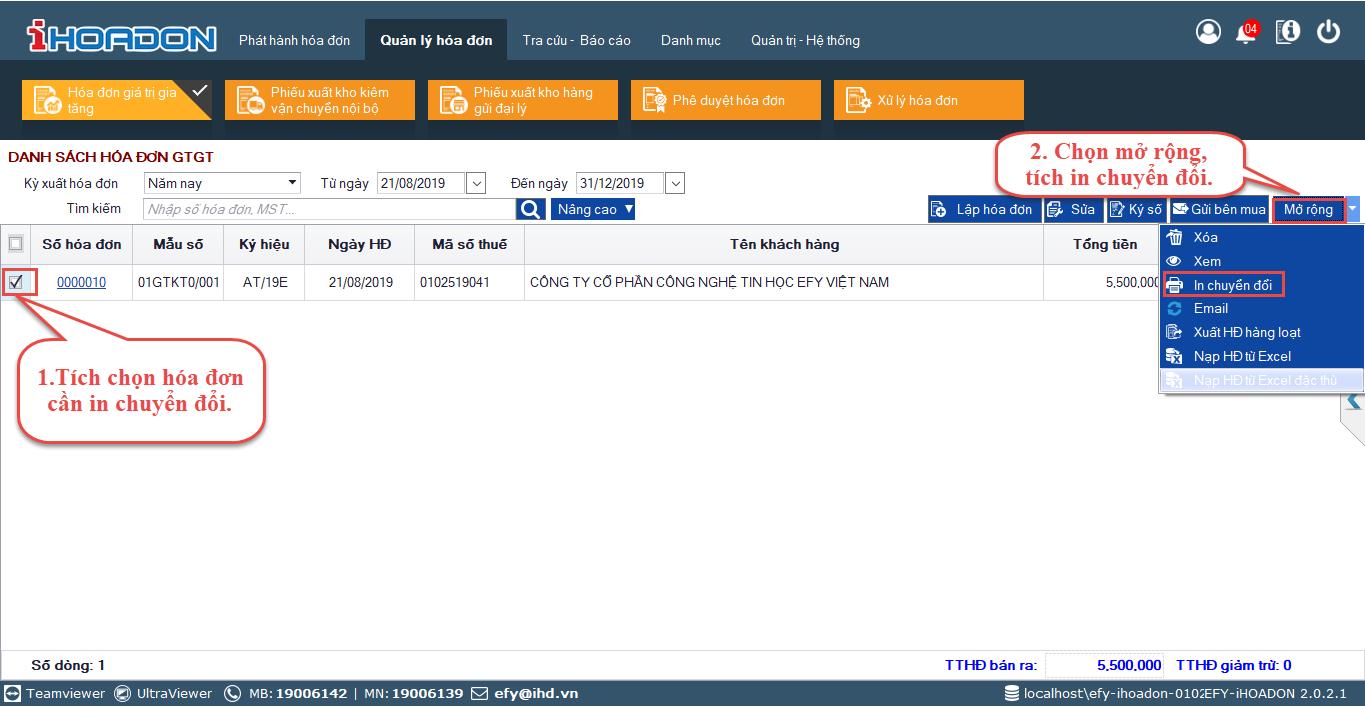Click the magnifier search button
Viewport: 1365px width, 706px height.
tap(531, 209)
